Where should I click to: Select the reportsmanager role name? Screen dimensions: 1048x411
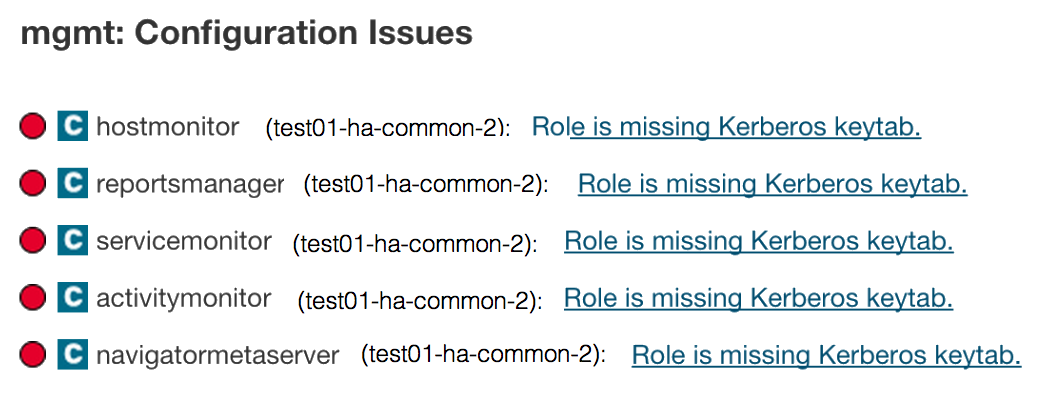190,184
